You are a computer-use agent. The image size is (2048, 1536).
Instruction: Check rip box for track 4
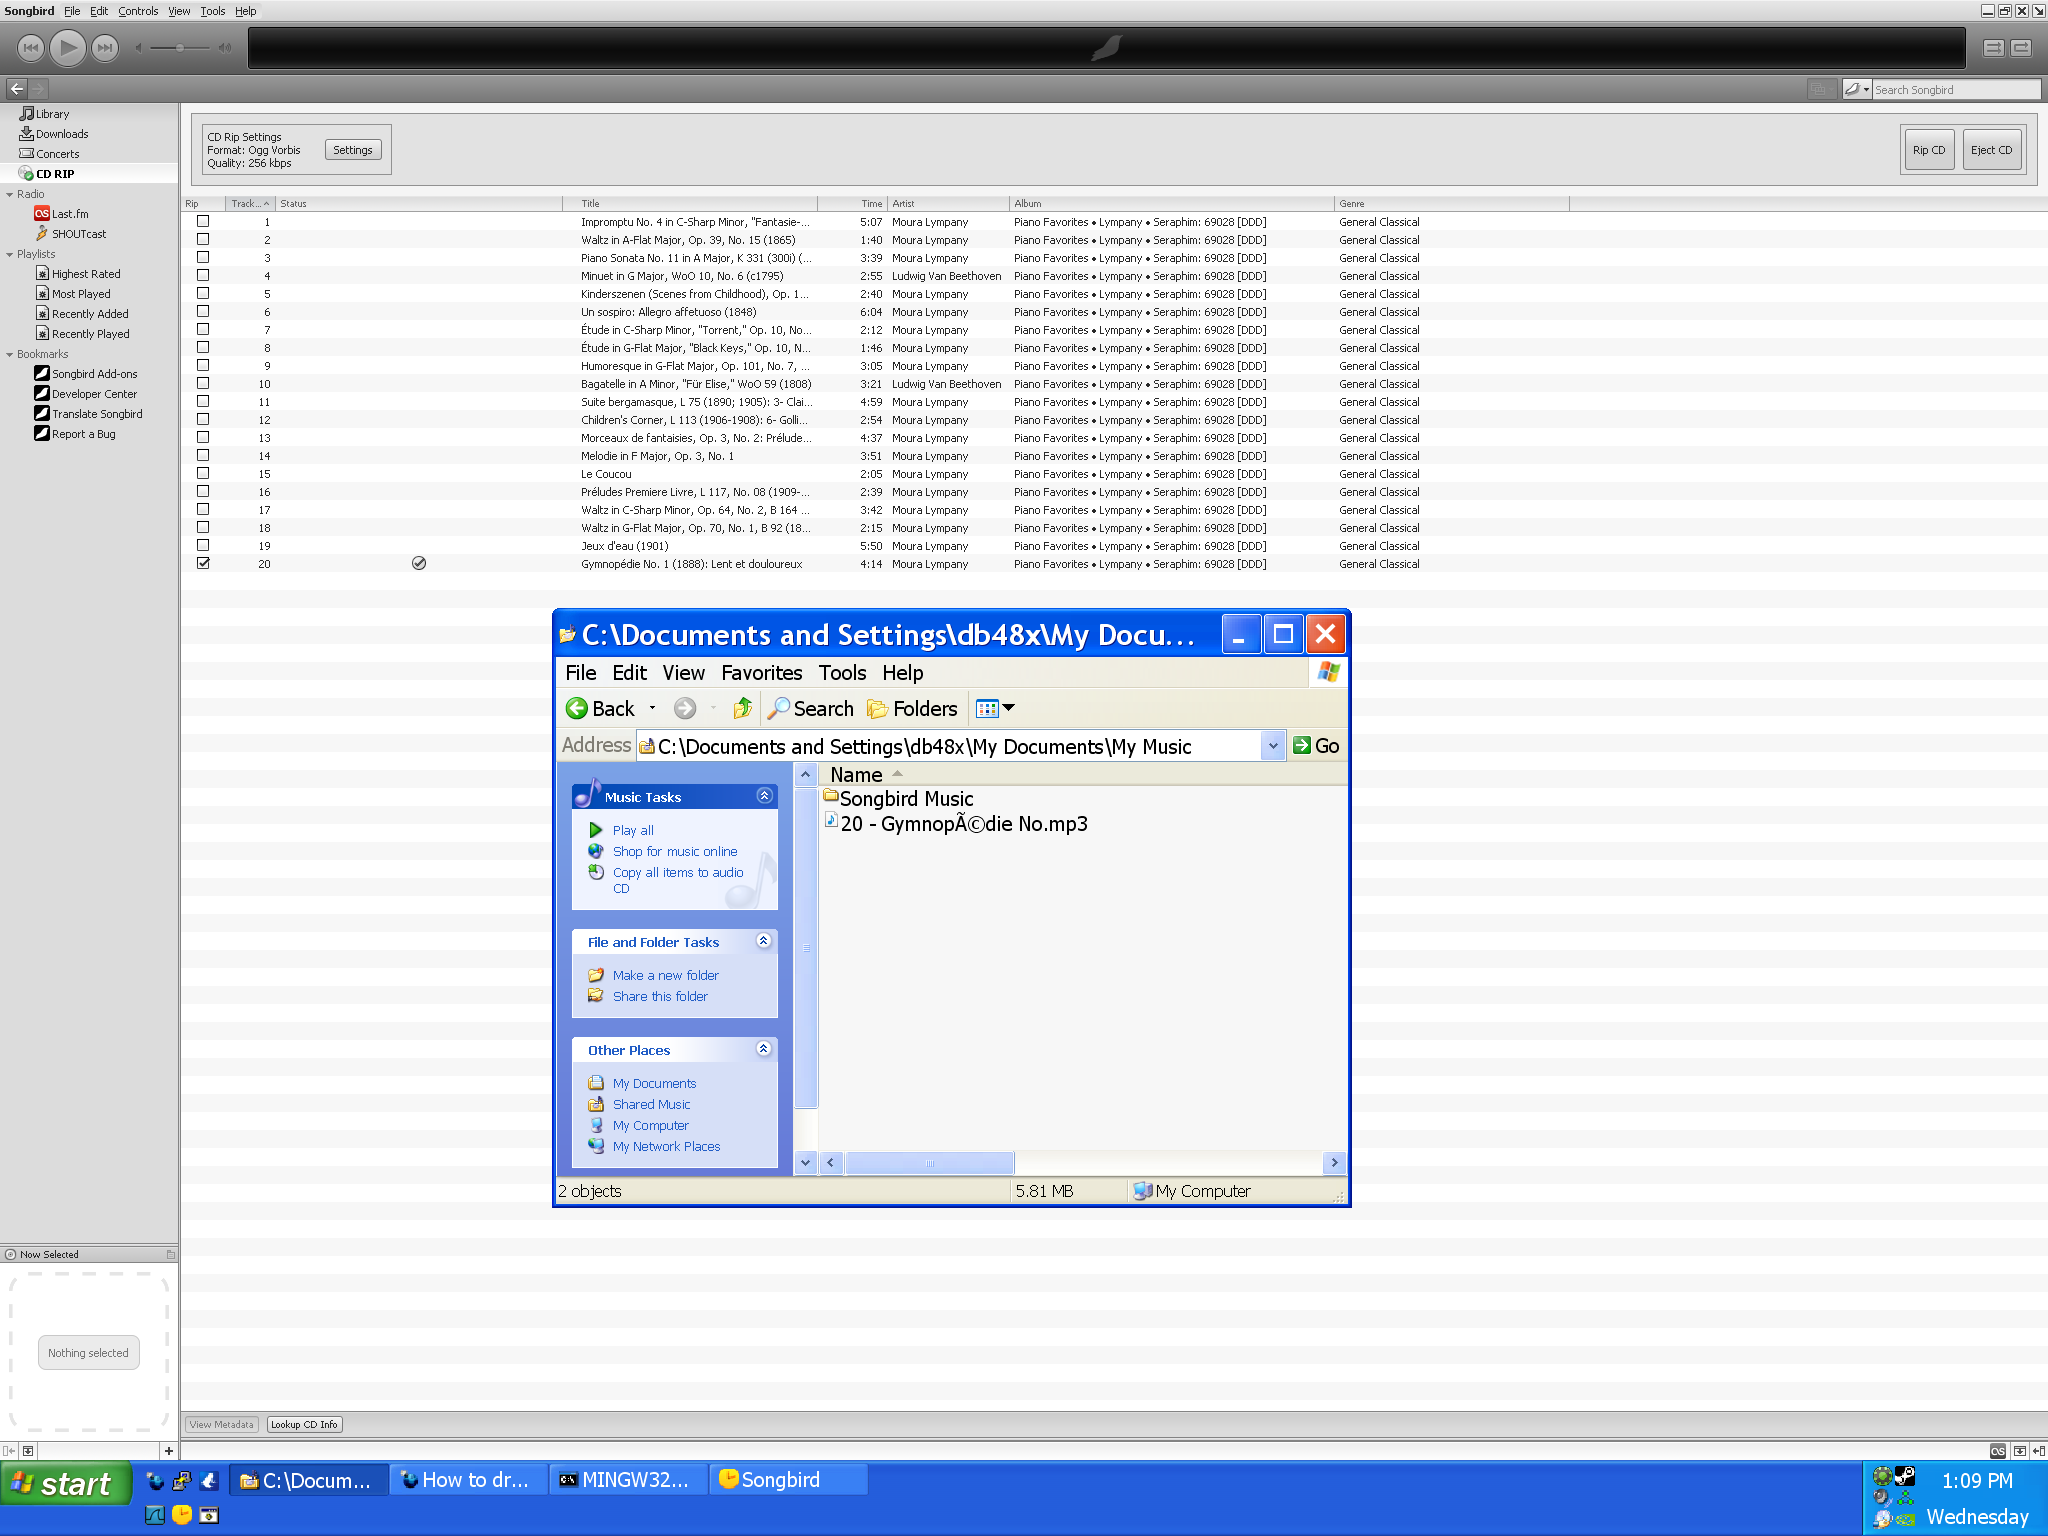point(203,275)
